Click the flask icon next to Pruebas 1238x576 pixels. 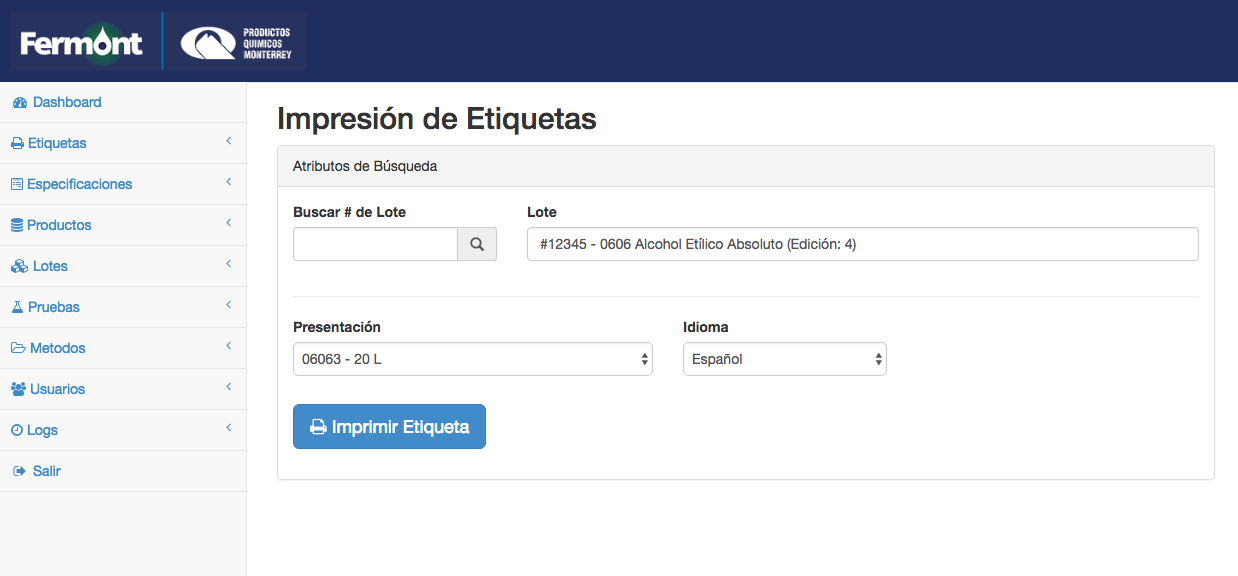click(x=17, y=308)
